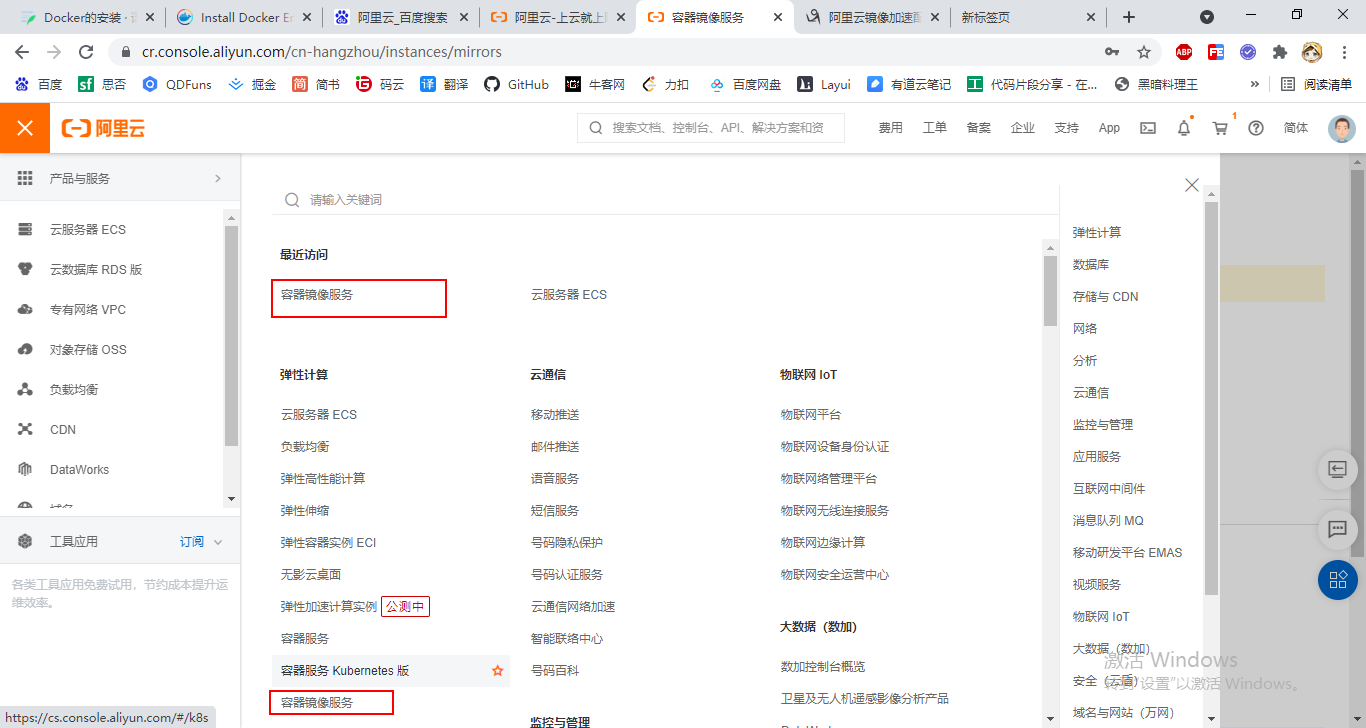The width and height of the screenshot is (1366, 728).
Task: Reload the page with browser refresh icon
Action: (86, 52)
